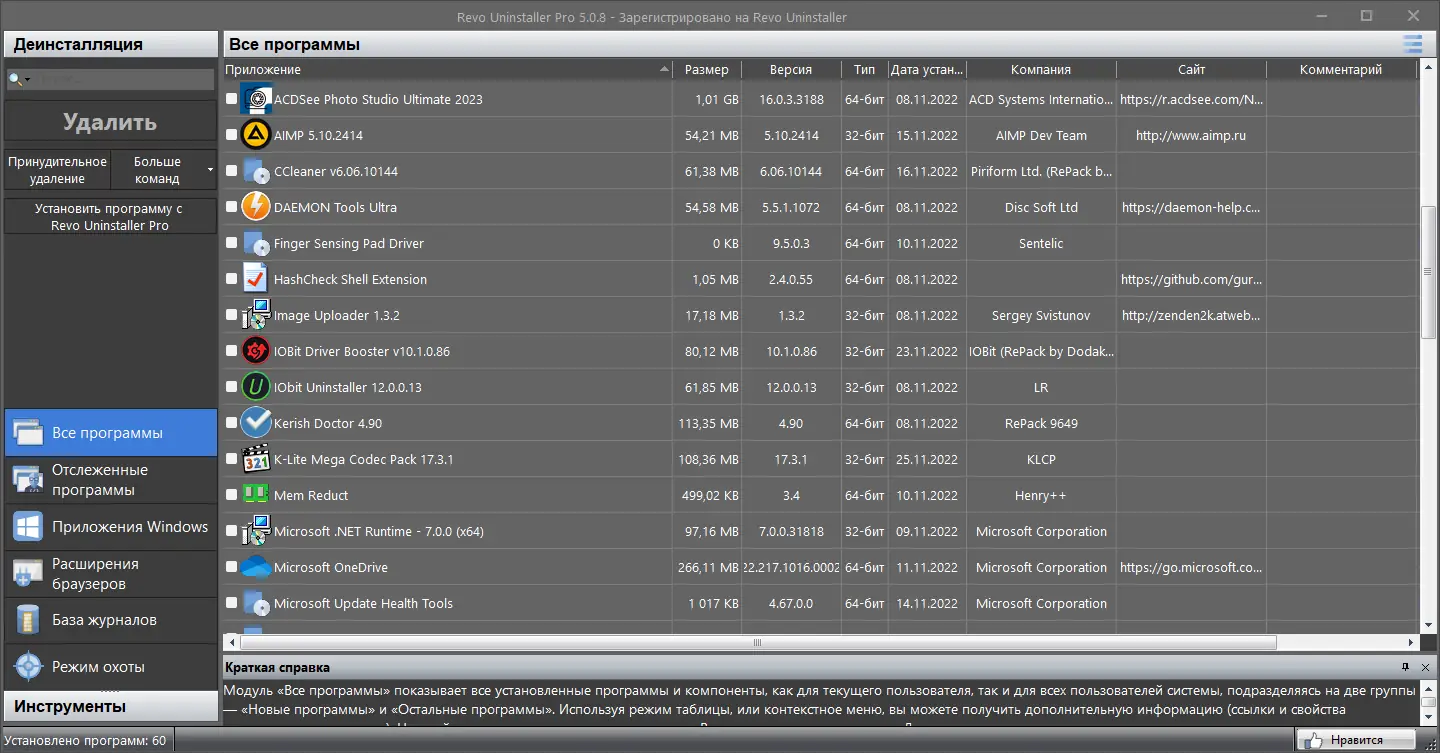1440x753 pixels.
Task: Click the AIMP 5.10.2414 app icon
Action: coord(257,135)
